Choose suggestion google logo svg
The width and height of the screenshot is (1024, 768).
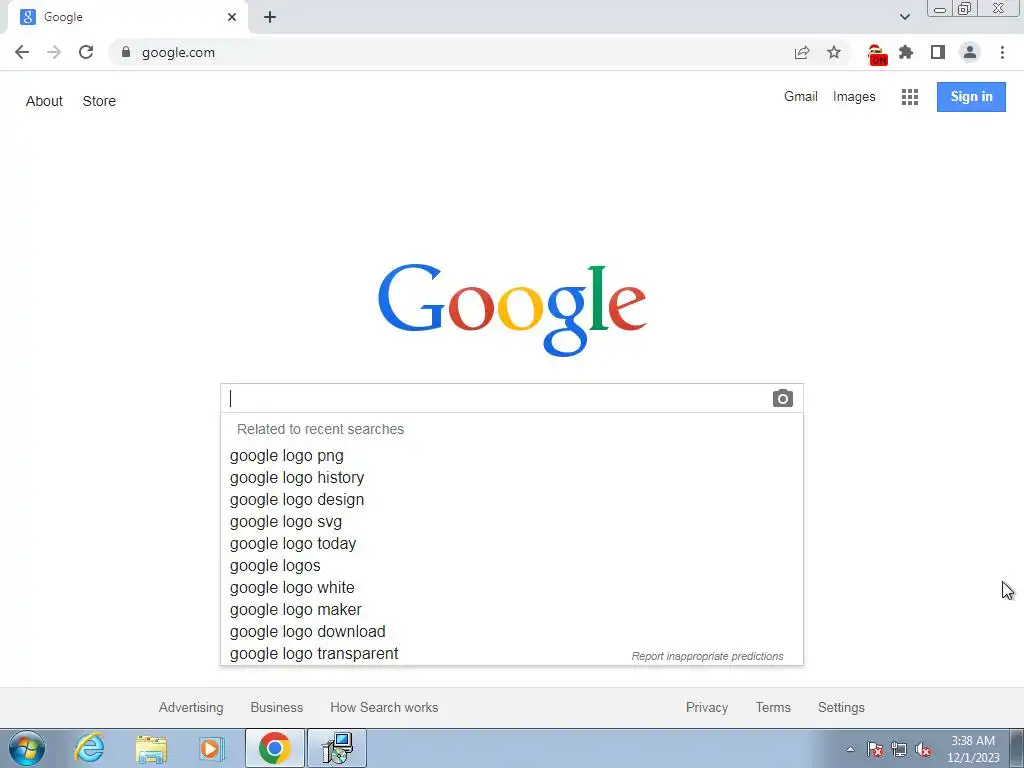(512, 522)
